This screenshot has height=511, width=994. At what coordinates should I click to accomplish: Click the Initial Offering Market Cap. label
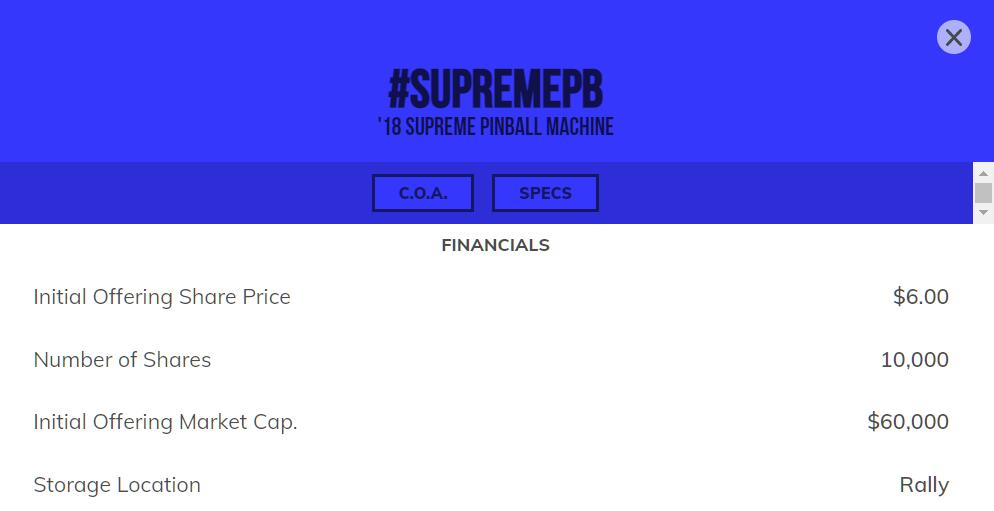click(x=165, y=422)
